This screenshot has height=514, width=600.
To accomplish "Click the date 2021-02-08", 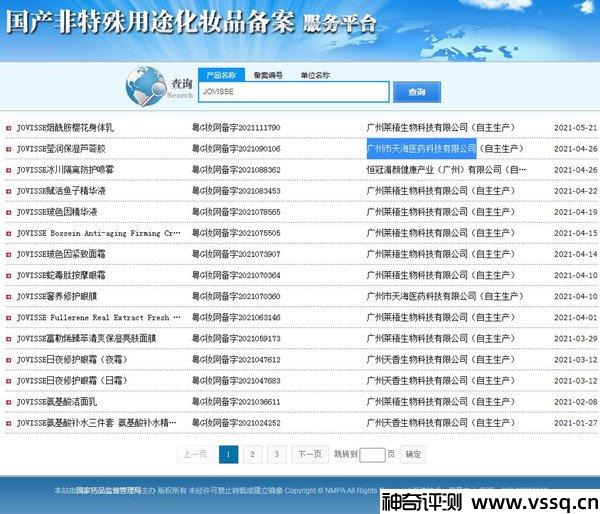I will (x=576, y=402).
